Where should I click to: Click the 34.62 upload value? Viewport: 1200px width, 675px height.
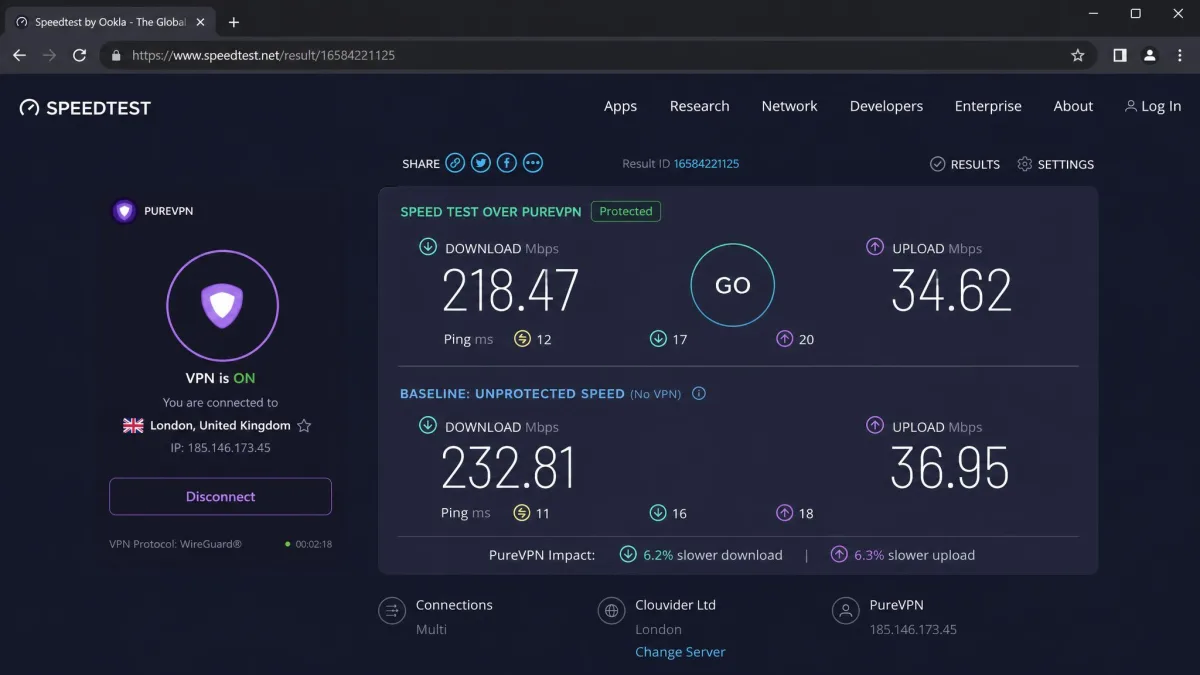click(x=951, y=291)
